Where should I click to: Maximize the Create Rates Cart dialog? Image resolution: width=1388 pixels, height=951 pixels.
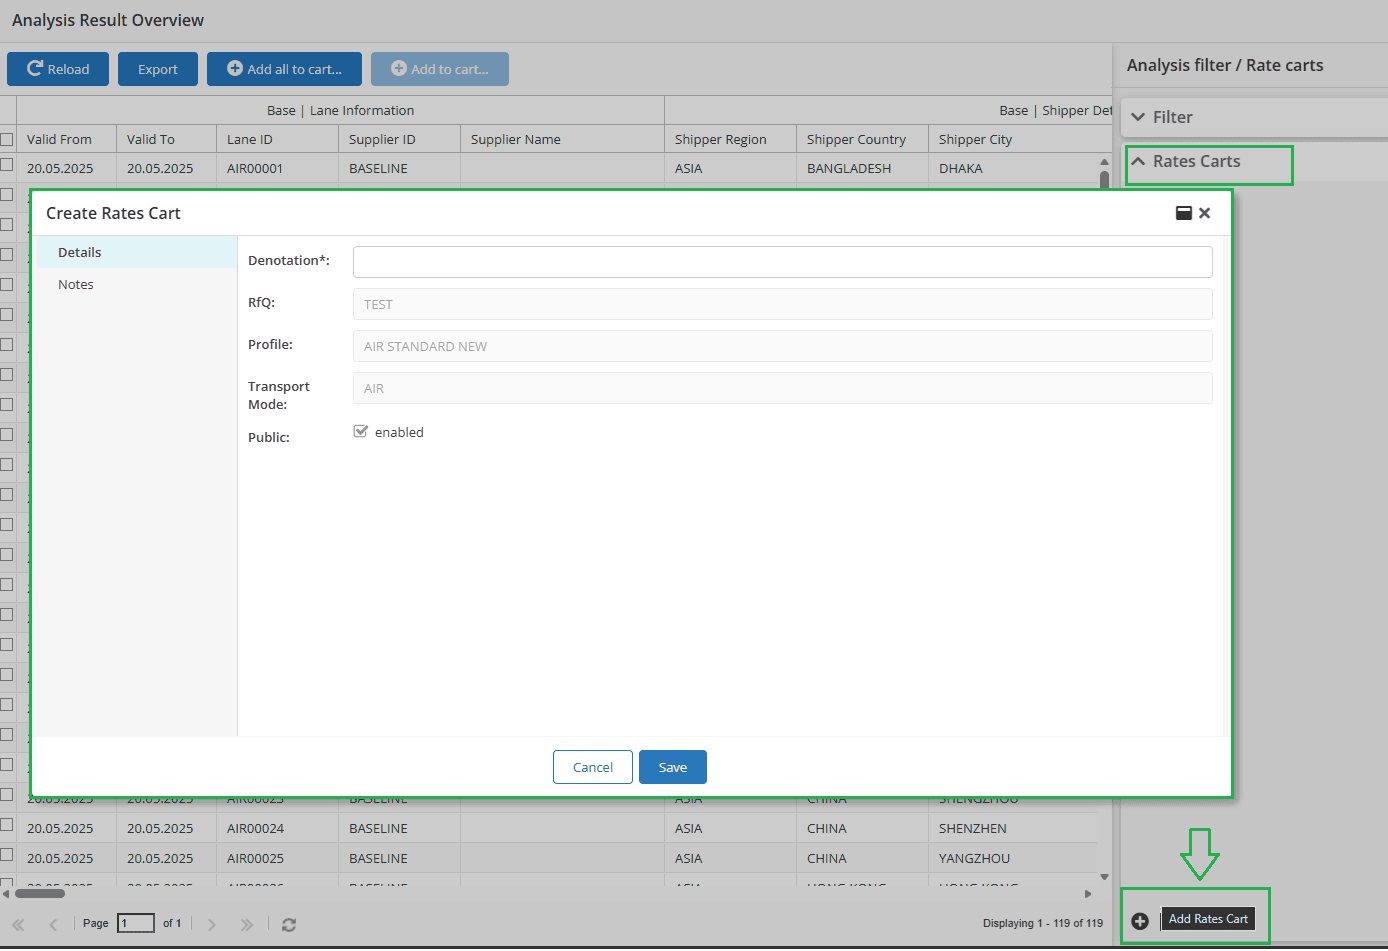[x=1184, y=213]
